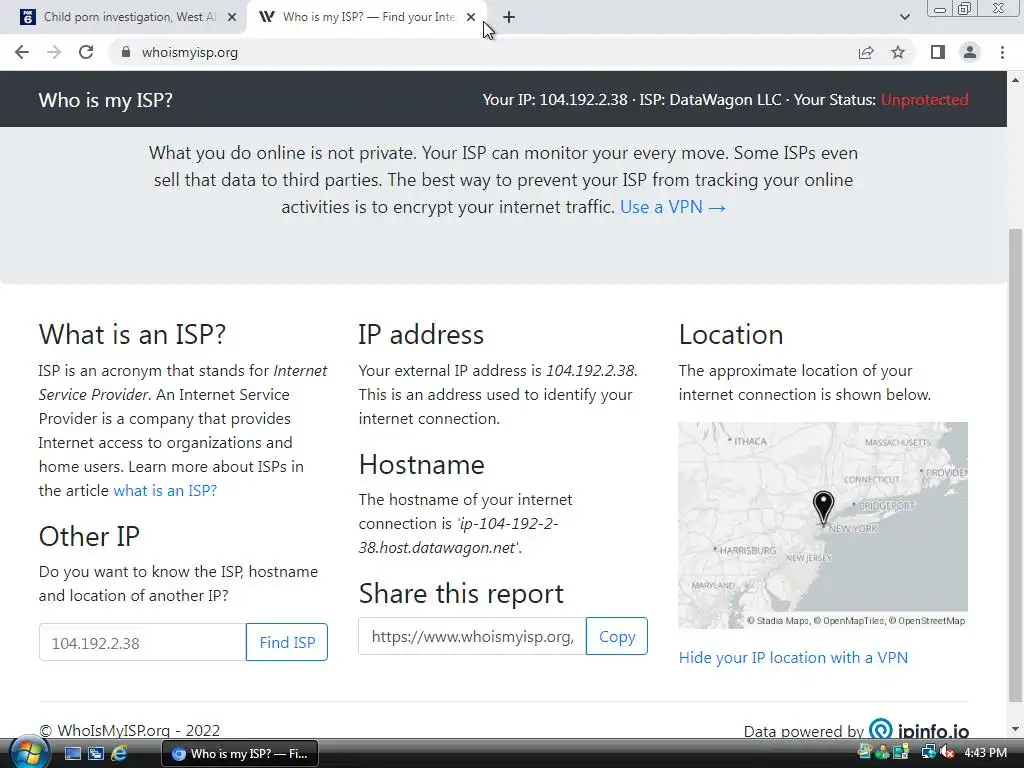Viewport: 1024px width, 768px height.
Task: Click the muted volume tray icon
Action: tap(946, 753)
